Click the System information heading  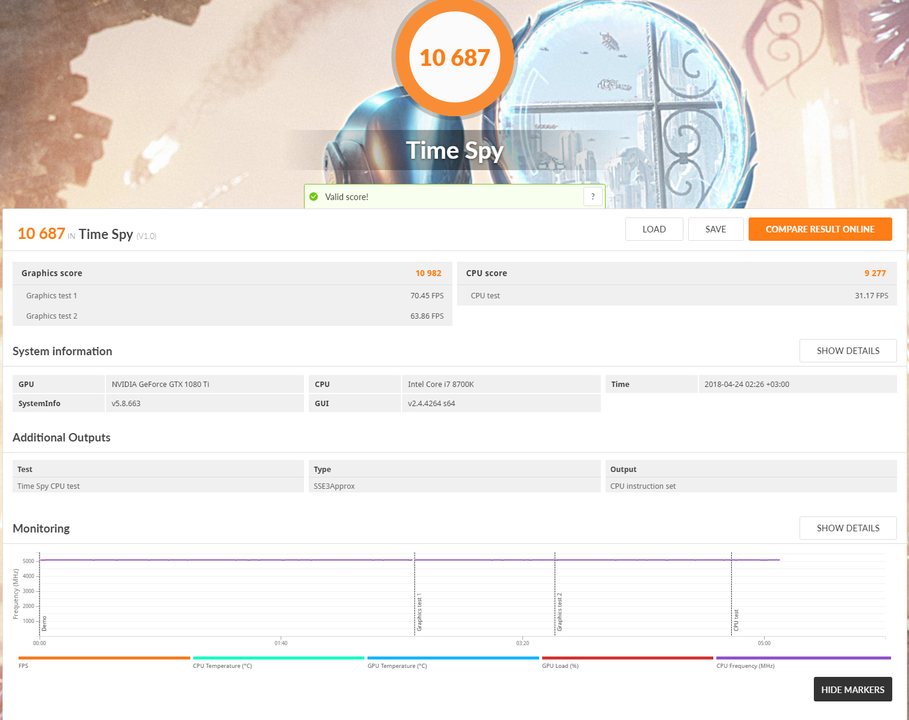pos(62,351)
